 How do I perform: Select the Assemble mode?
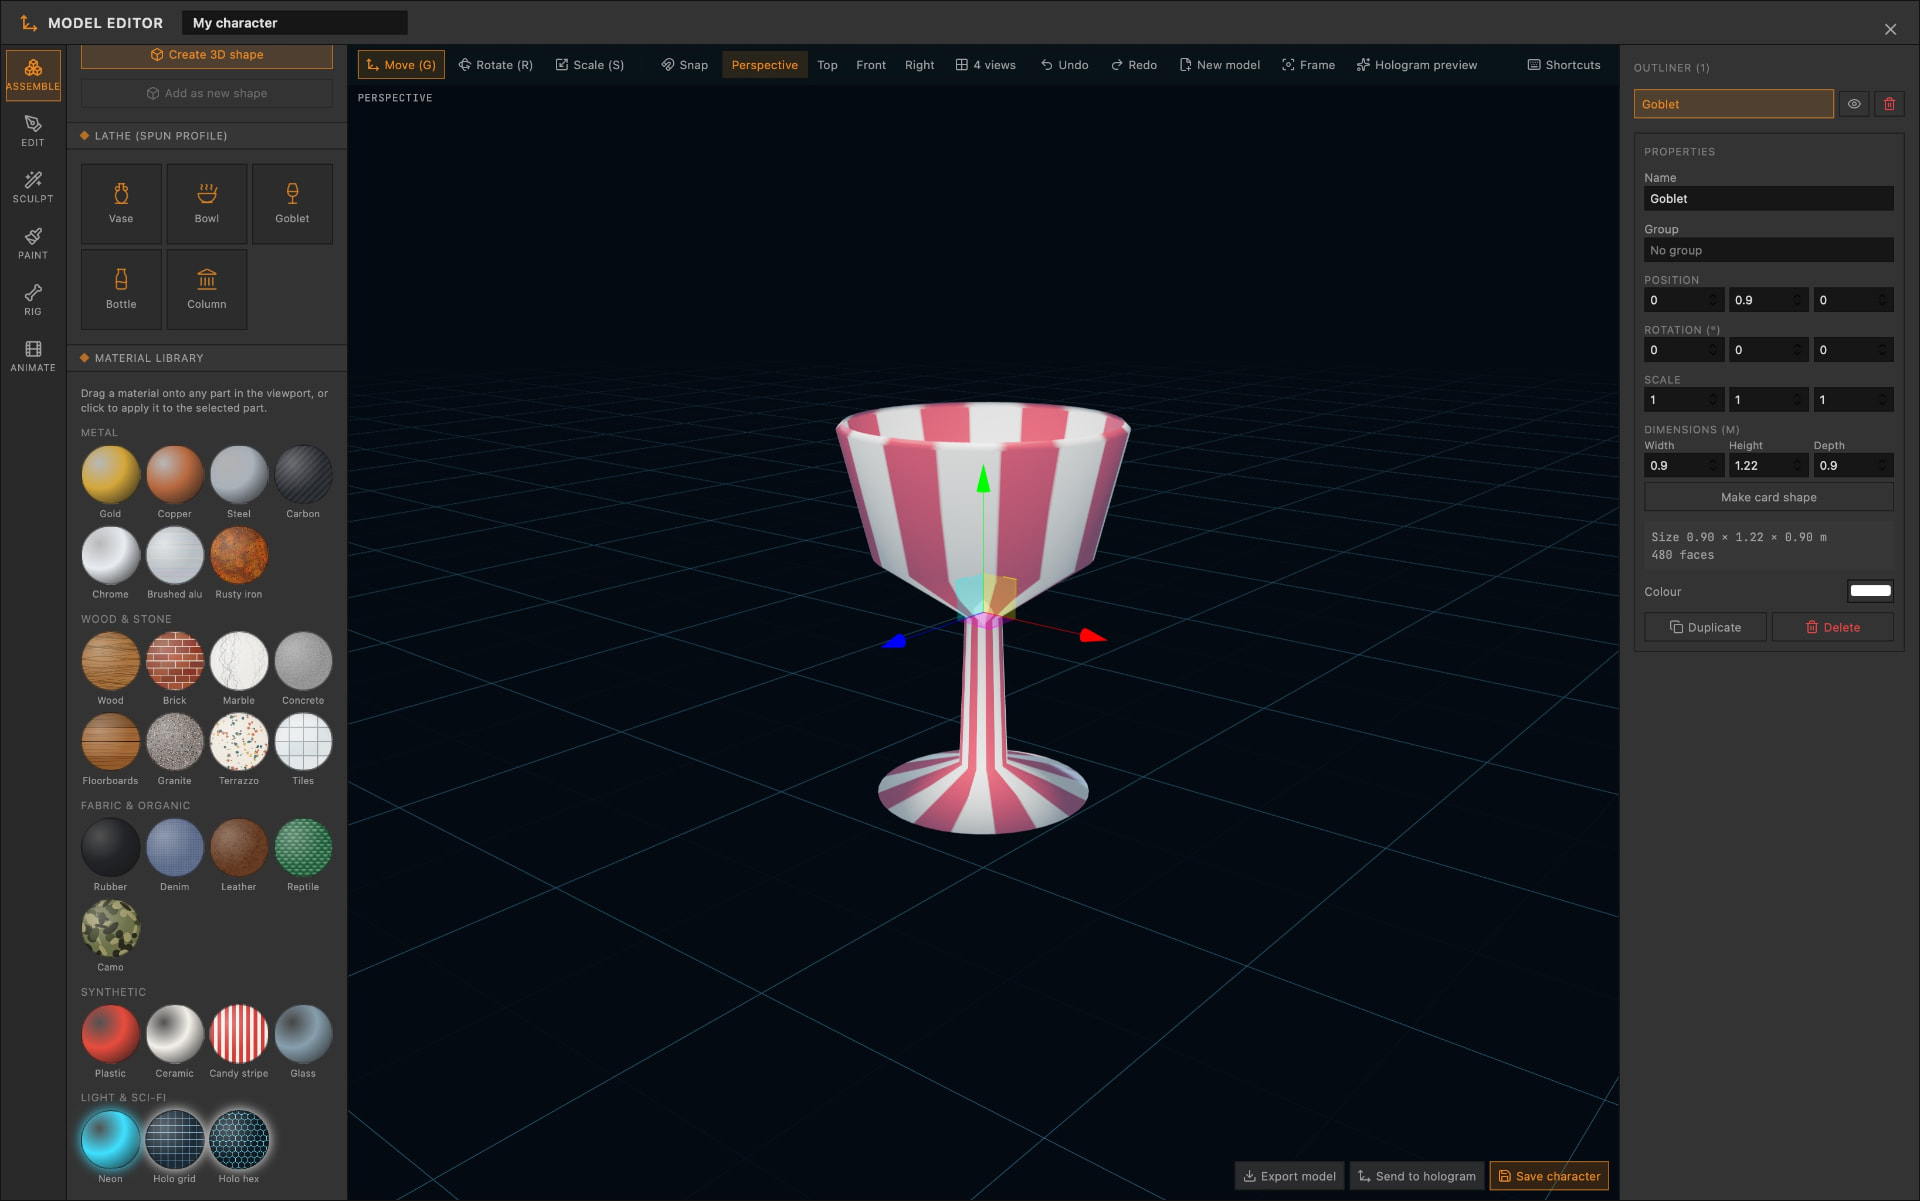coord(33,75)
